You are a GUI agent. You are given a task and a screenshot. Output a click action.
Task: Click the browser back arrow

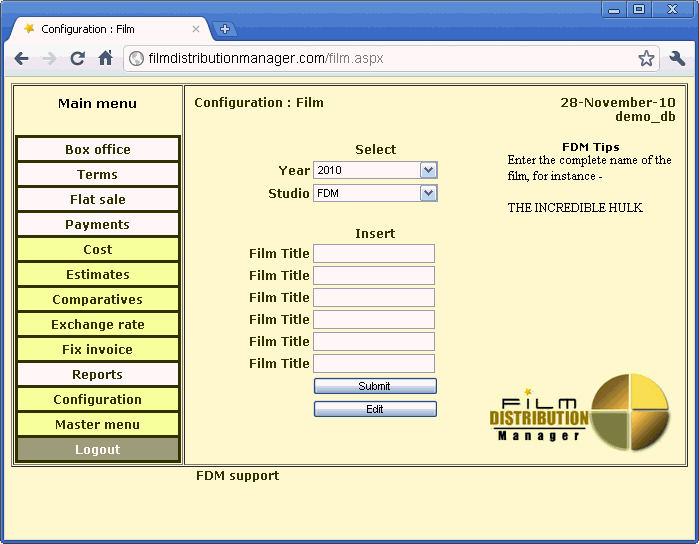[21, 59]
